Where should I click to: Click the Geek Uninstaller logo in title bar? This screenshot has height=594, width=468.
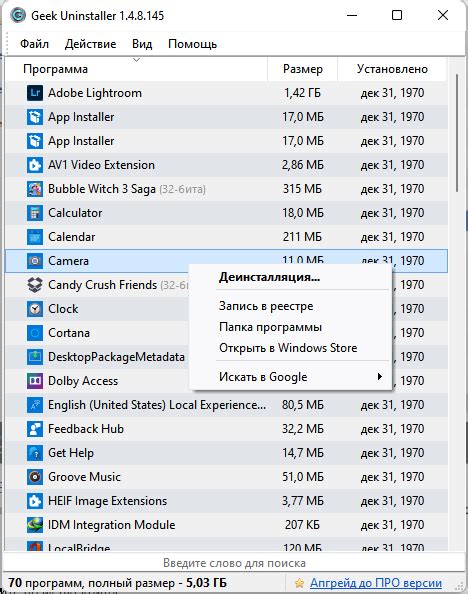tap(17, 16)
